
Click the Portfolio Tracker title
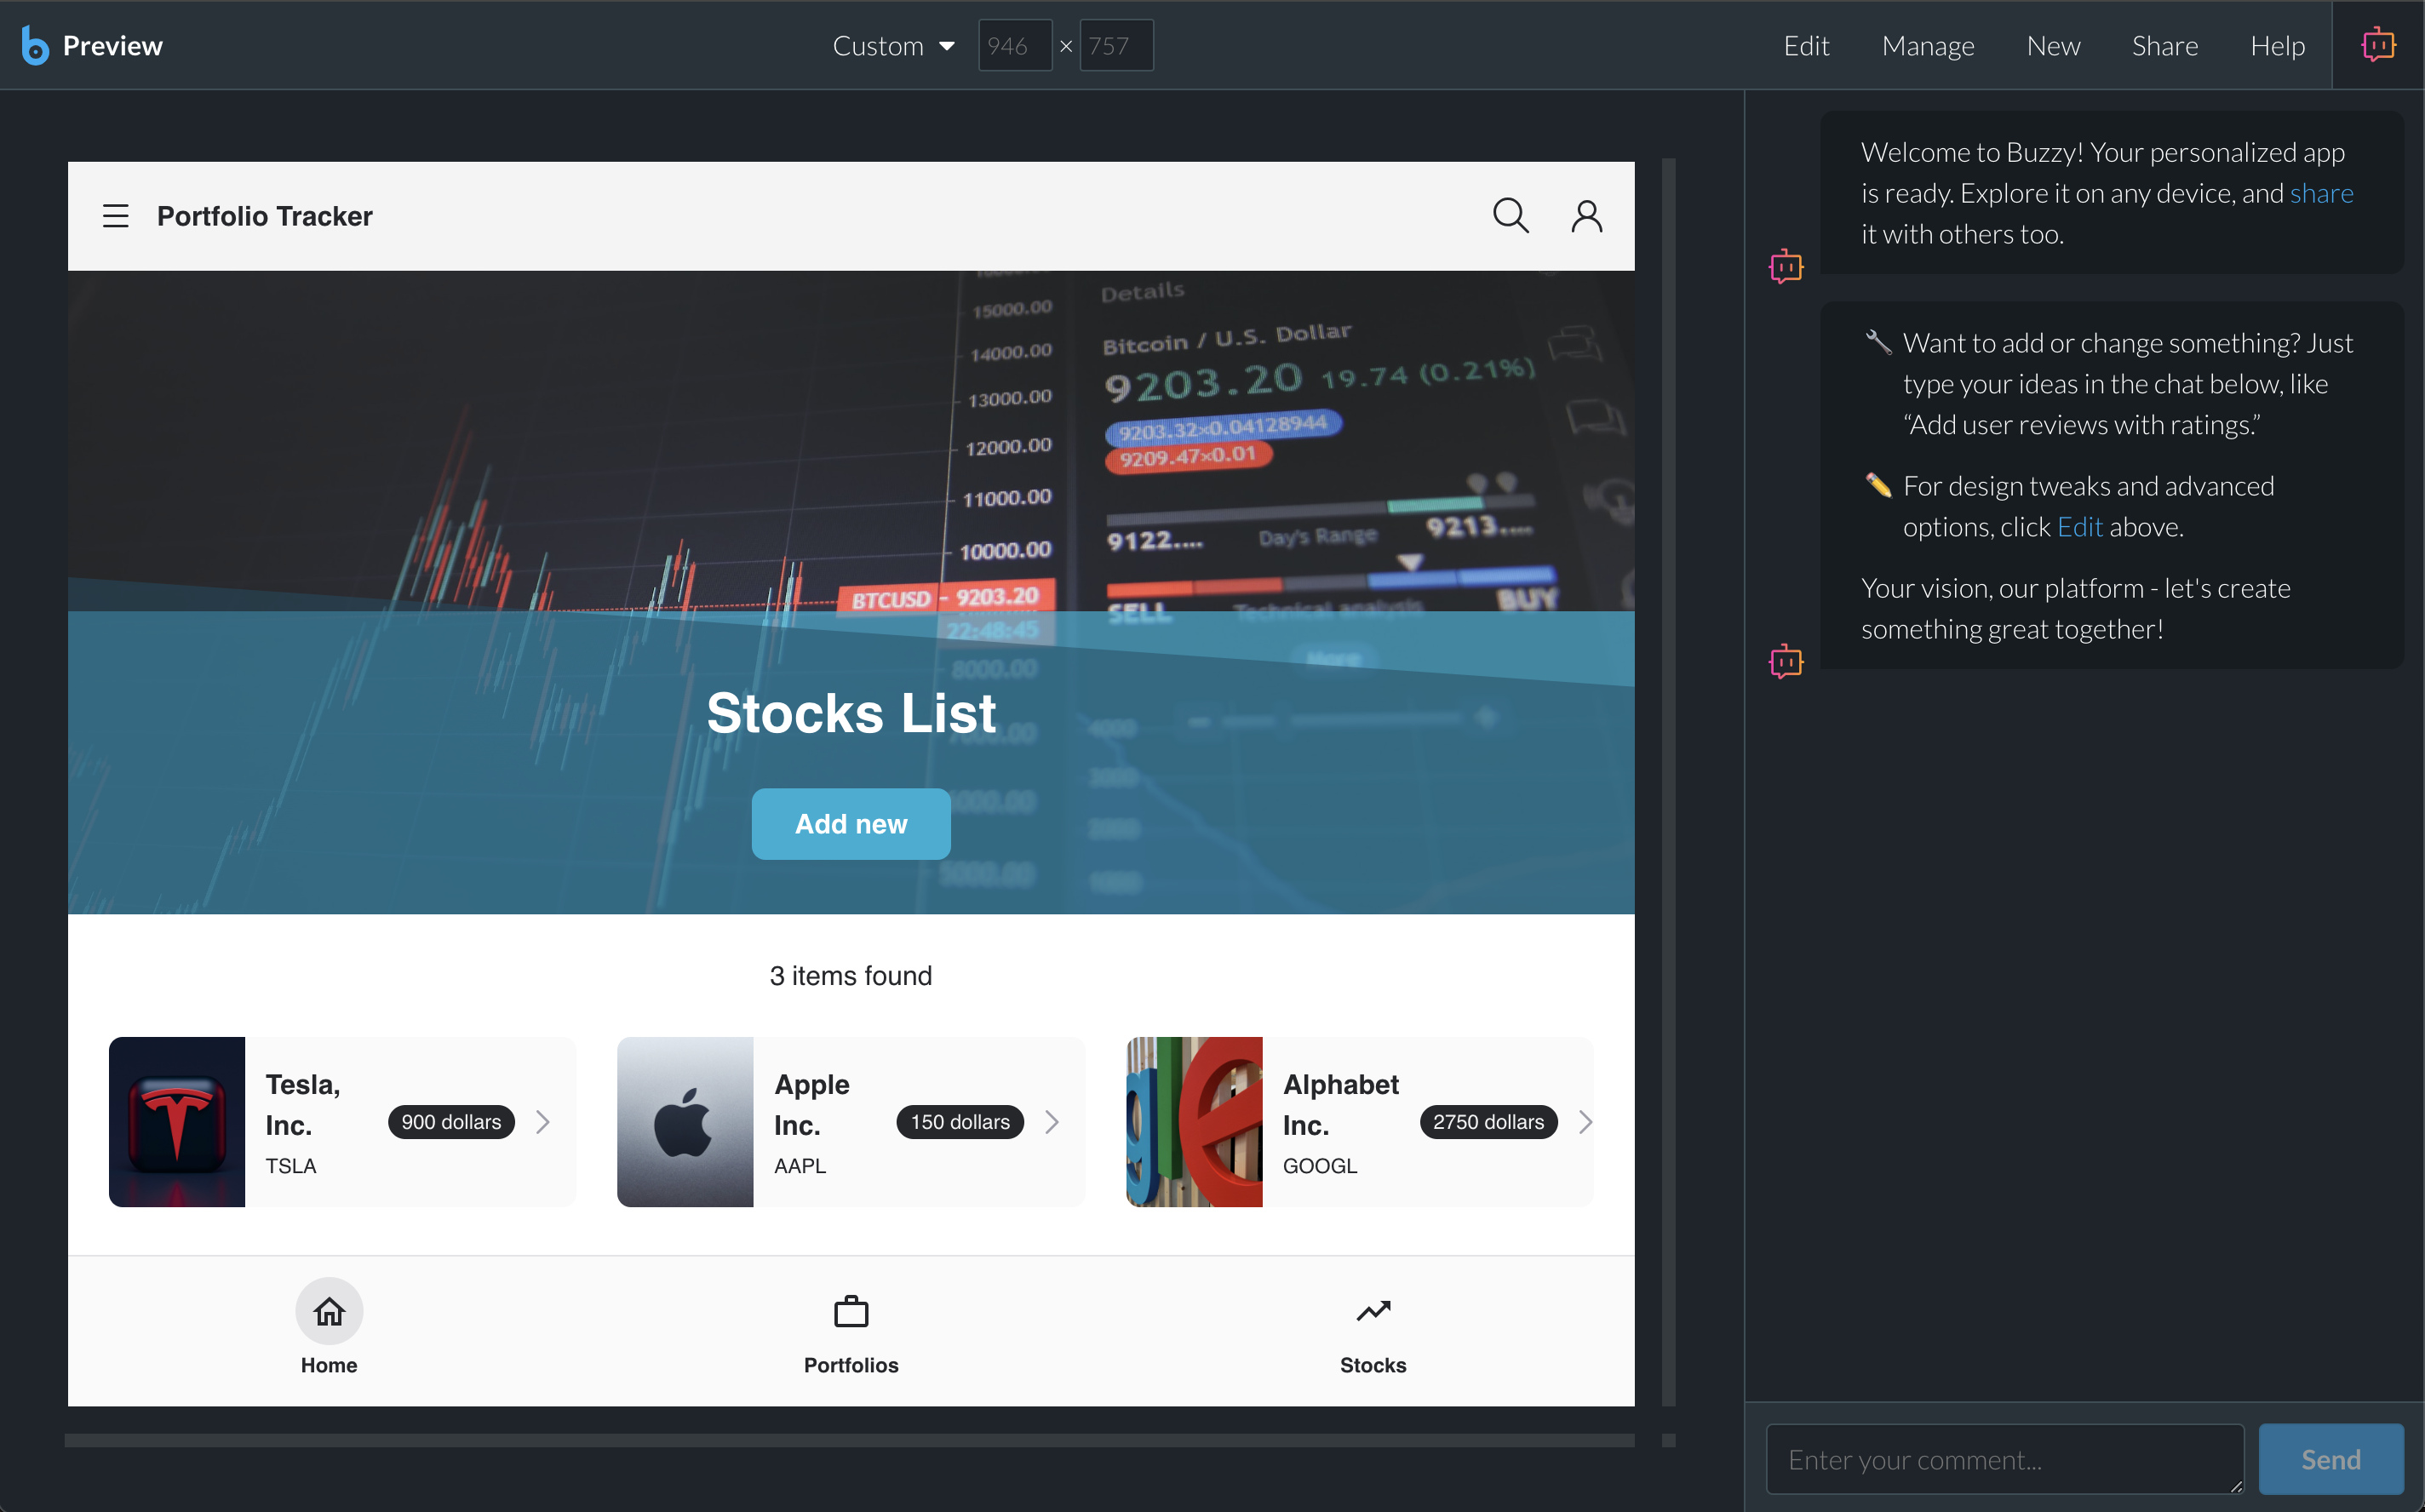coord(265,216)
